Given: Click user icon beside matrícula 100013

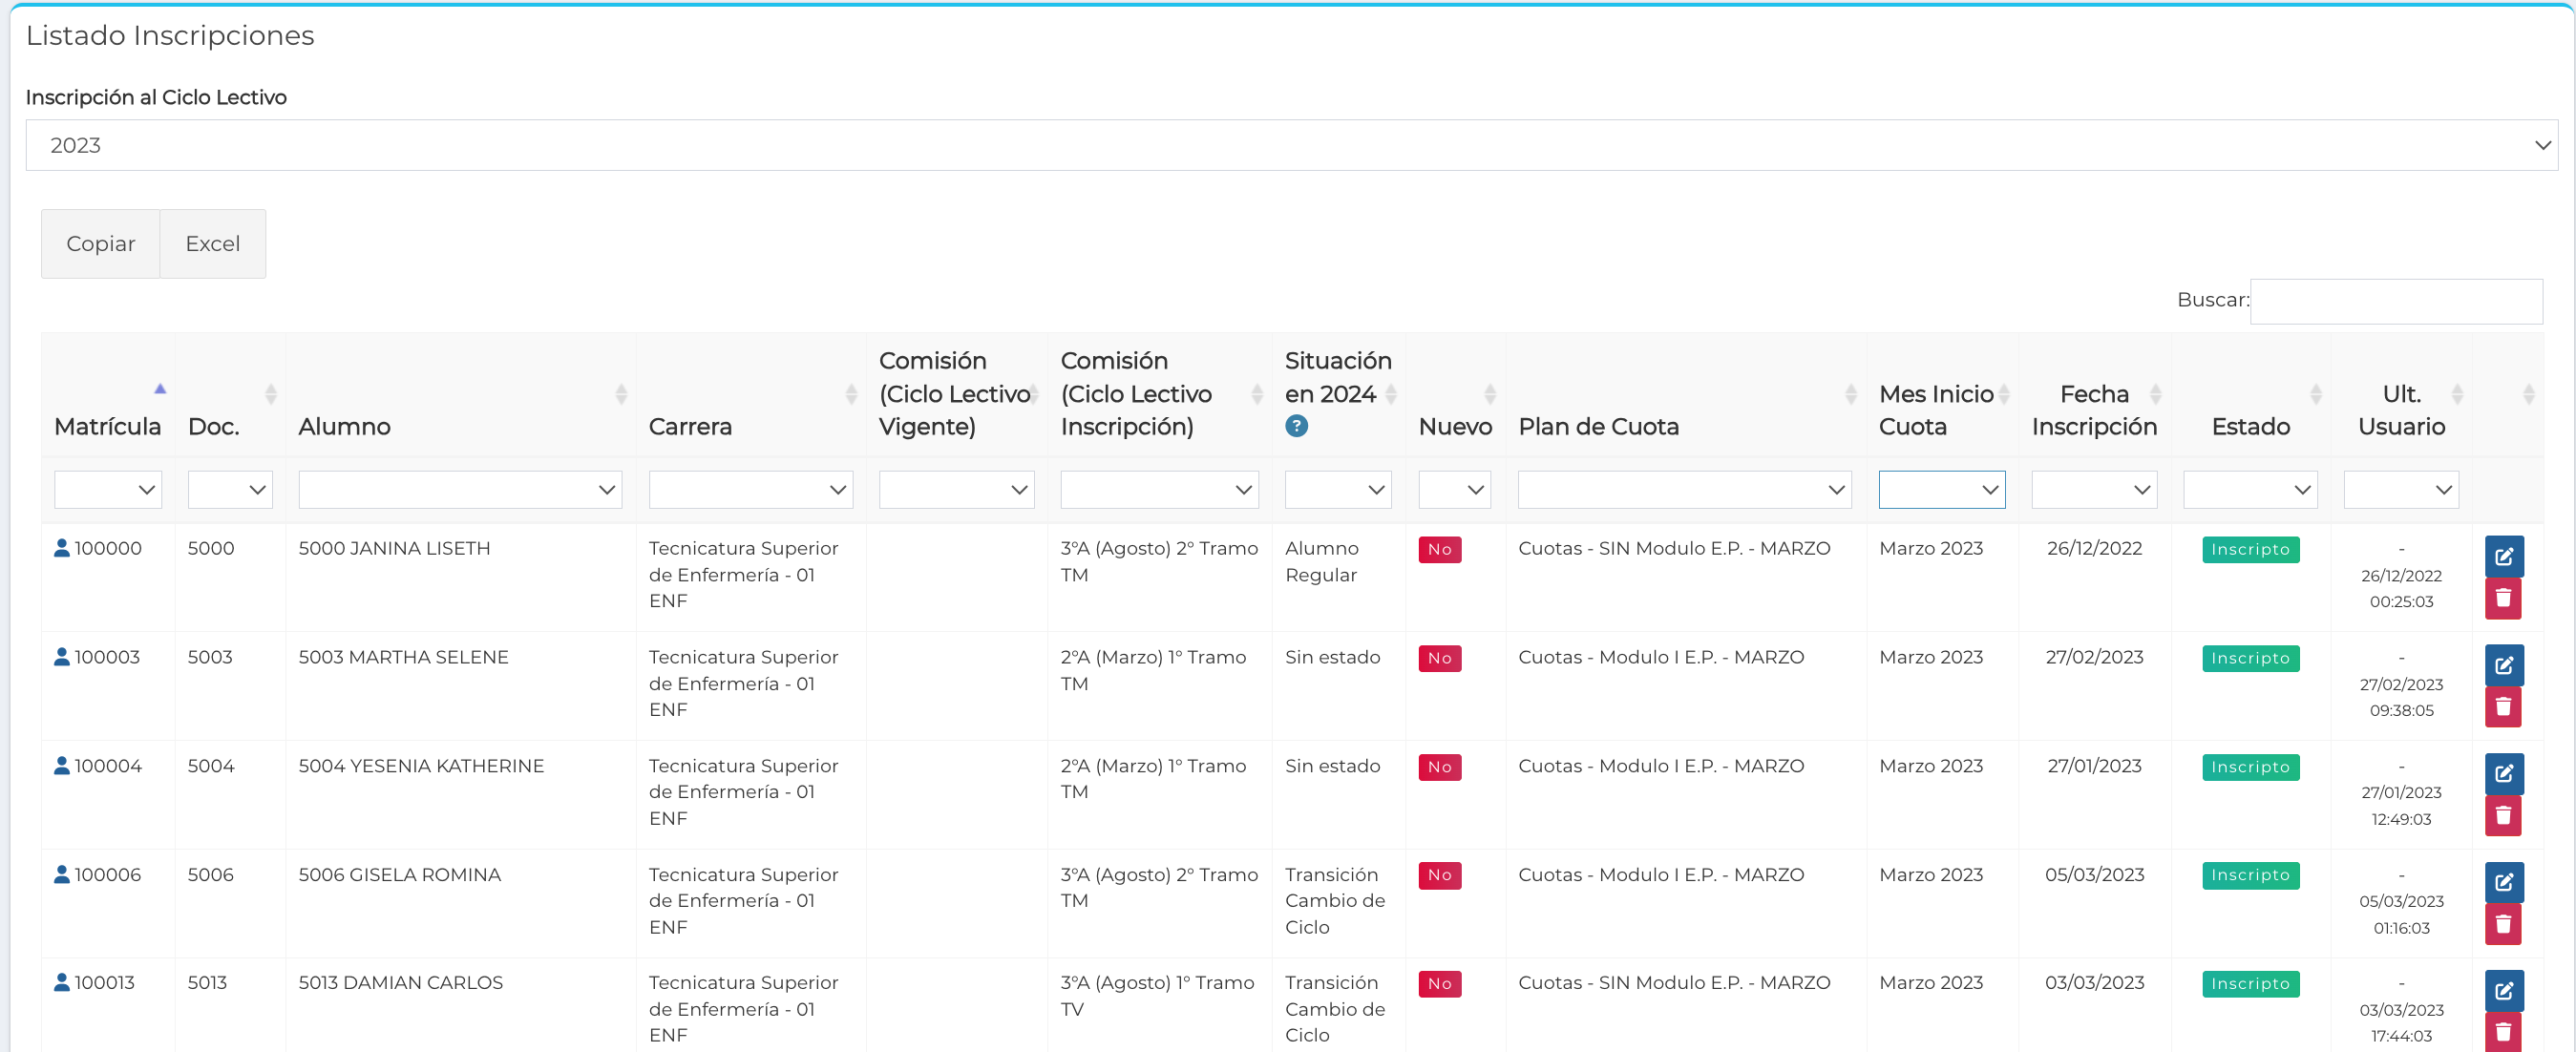Looking at the screenshot, I should point(62,982).
